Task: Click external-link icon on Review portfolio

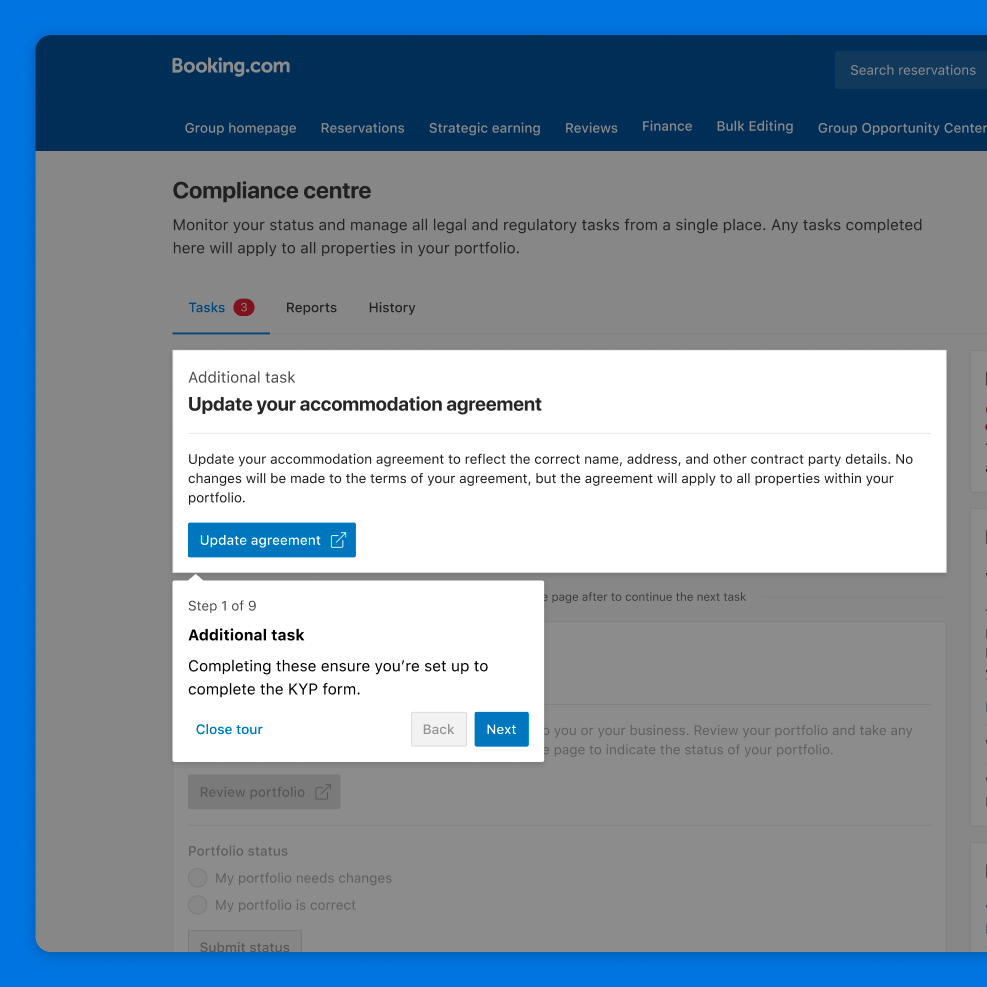Action: click(x=322, y=792)
